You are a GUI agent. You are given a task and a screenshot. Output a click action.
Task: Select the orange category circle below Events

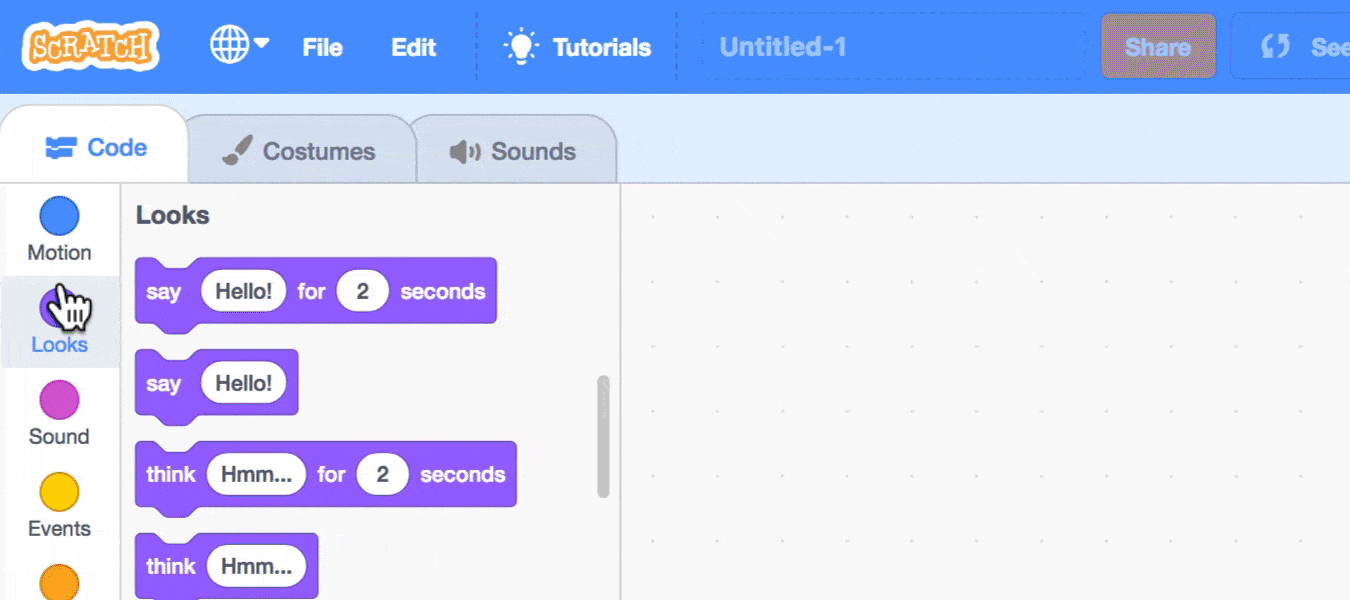[x=59, y=582]
